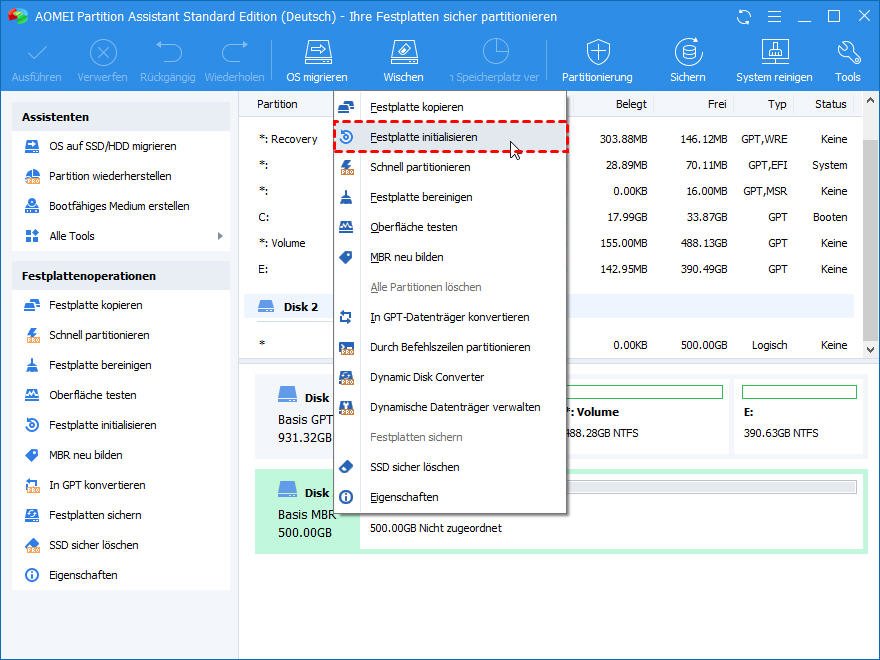Click the Belegt column header

[631, 104]
